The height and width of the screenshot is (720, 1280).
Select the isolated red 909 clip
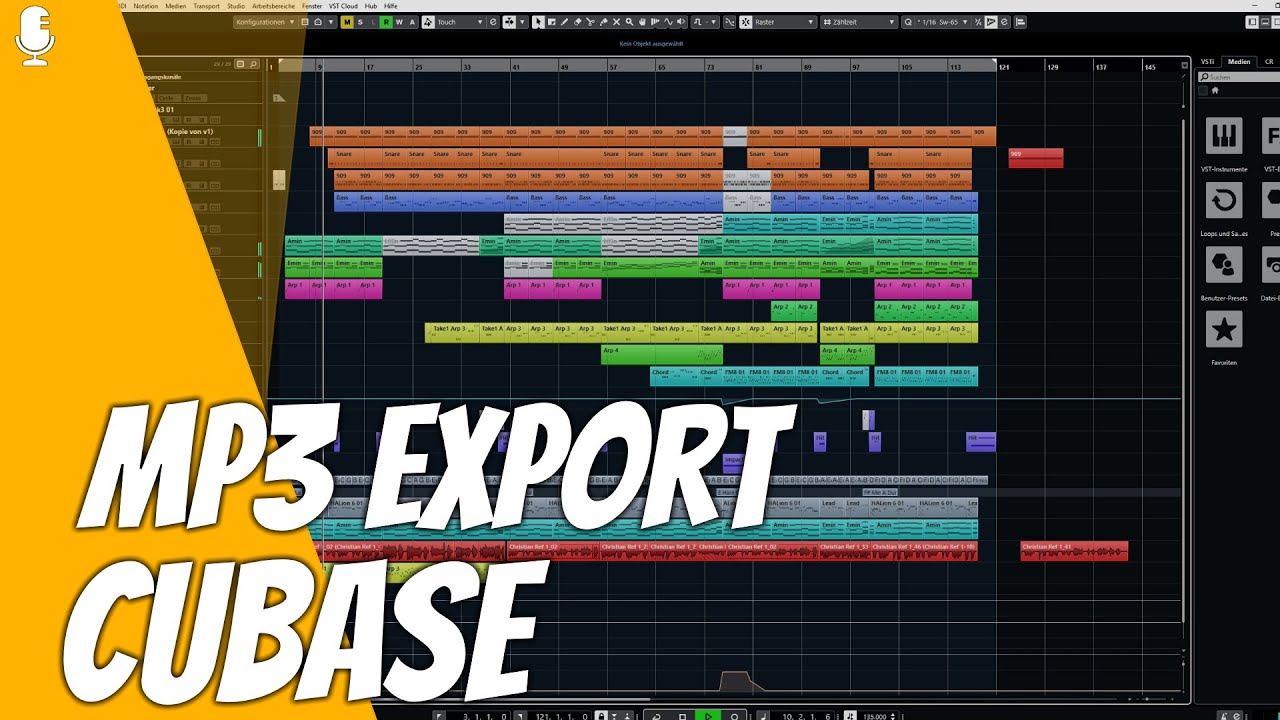[x=1036, y=158]
